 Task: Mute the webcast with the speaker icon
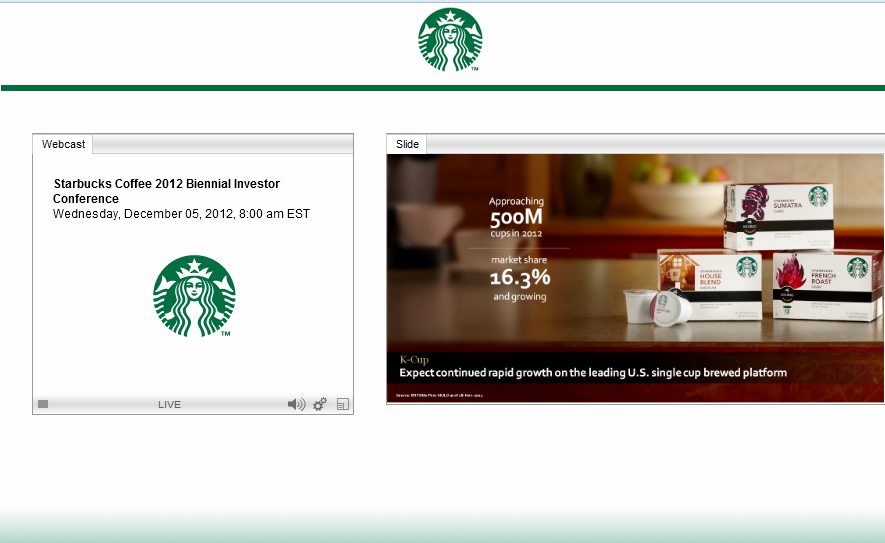click(x=296, y=404)
